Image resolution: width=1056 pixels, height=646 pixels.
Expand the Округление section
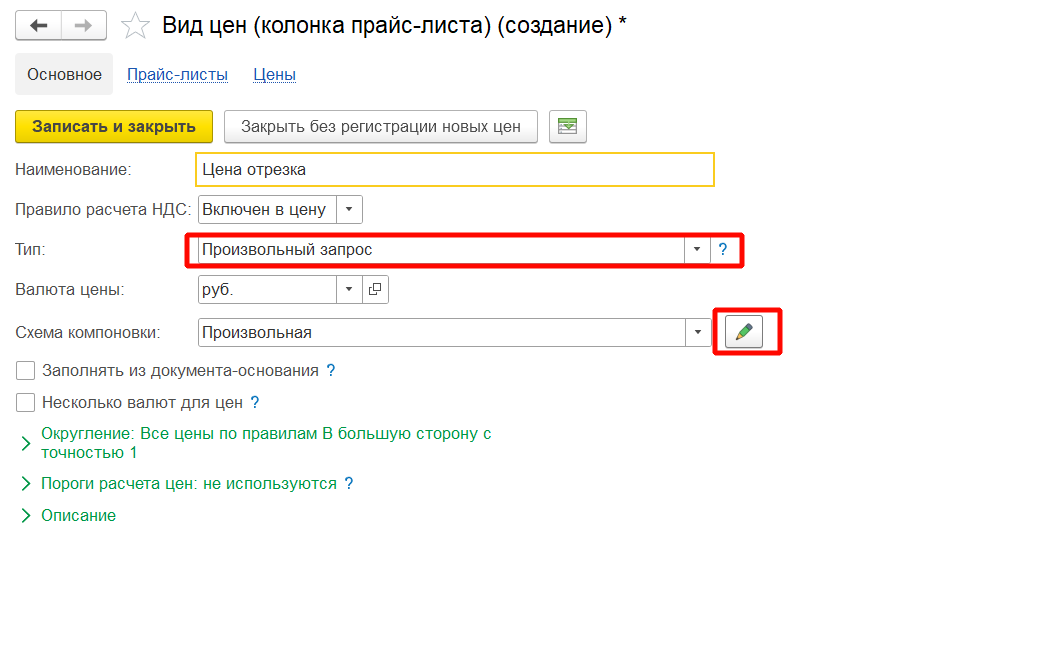27,444
